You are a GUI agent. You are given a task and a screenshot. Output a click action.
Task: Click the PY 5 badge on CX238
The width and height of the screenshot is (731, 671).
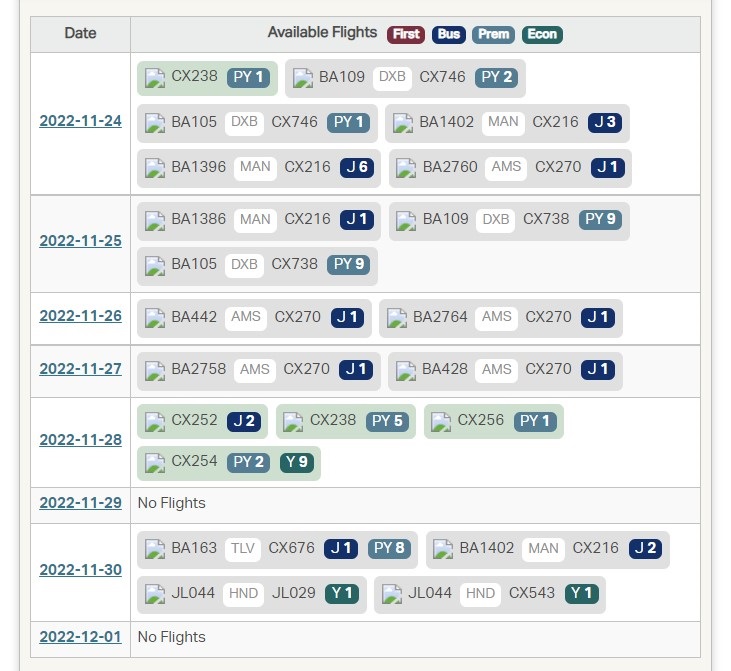click(x=387, y=422)
